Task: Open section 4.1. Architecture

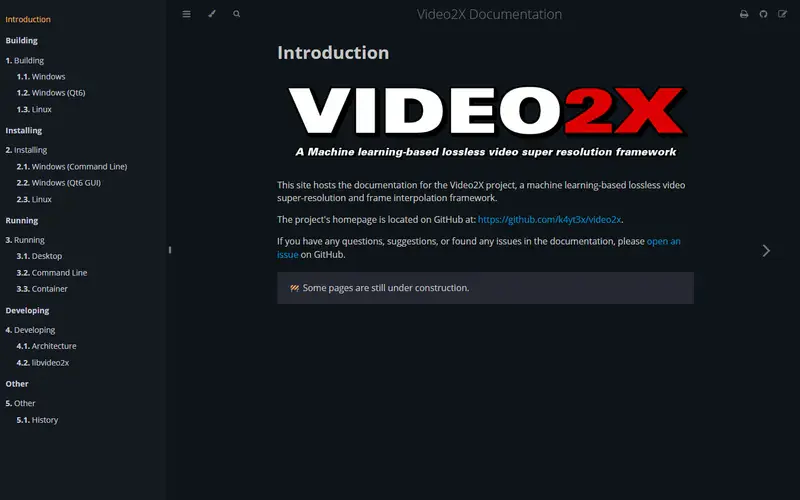Action: point(46,346)
